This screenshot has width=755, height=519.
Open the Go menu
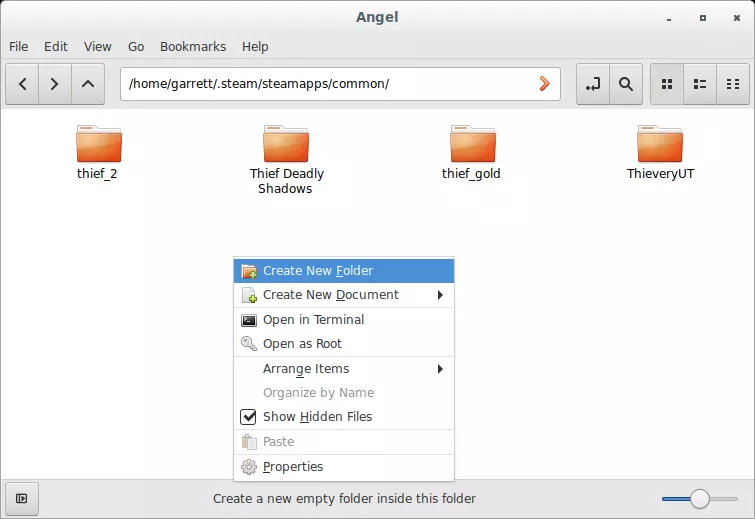click(x=136, y=47)
